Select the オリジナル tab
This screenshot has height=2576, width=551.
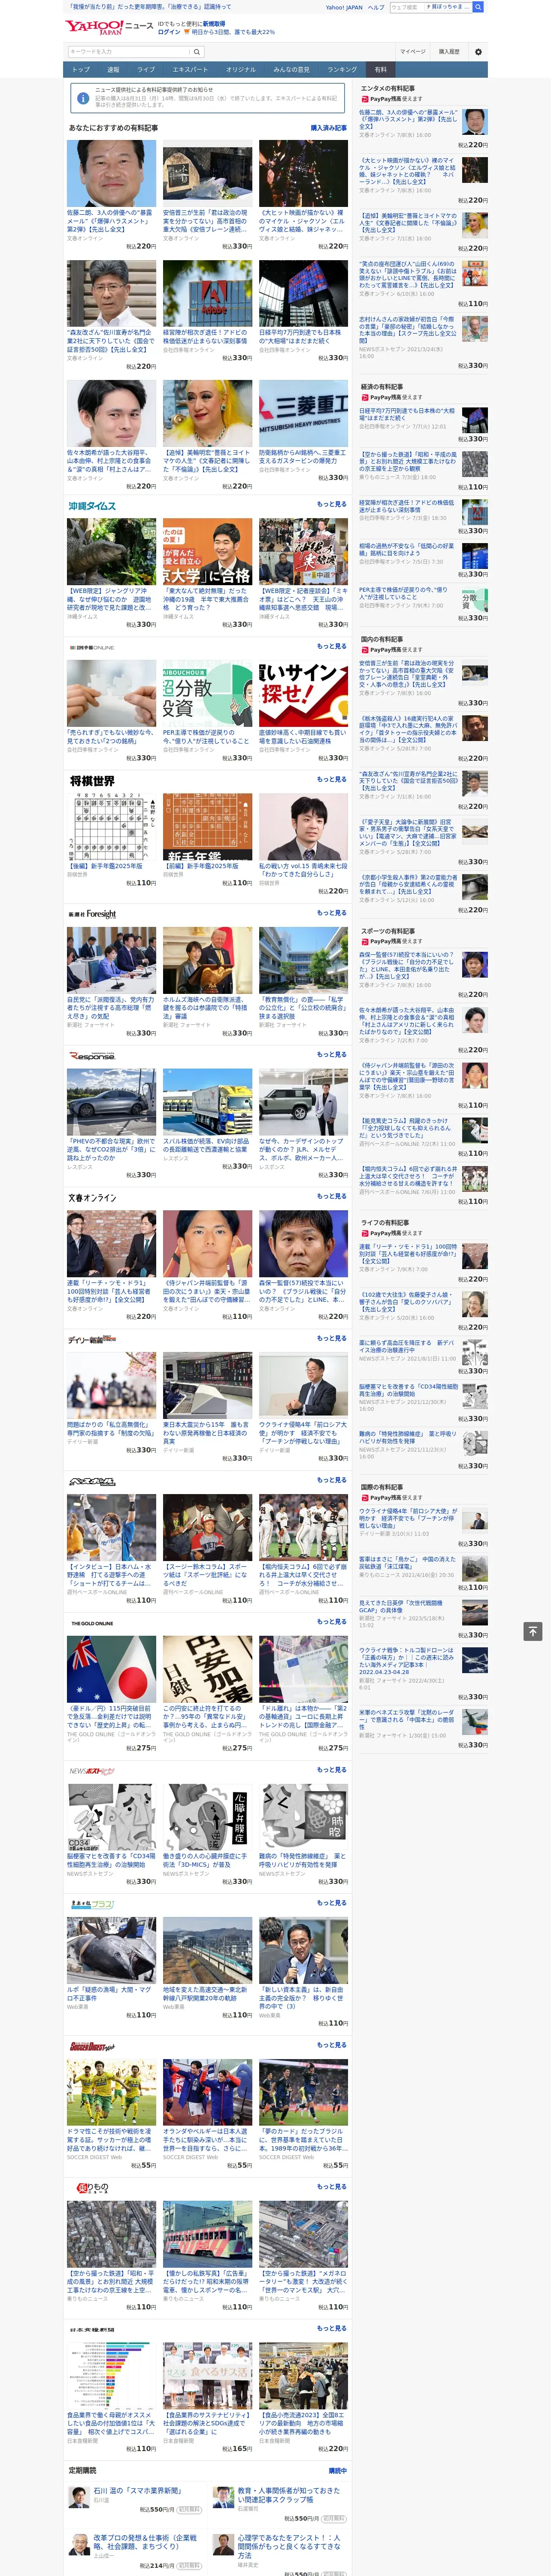(x=241, y=70)
